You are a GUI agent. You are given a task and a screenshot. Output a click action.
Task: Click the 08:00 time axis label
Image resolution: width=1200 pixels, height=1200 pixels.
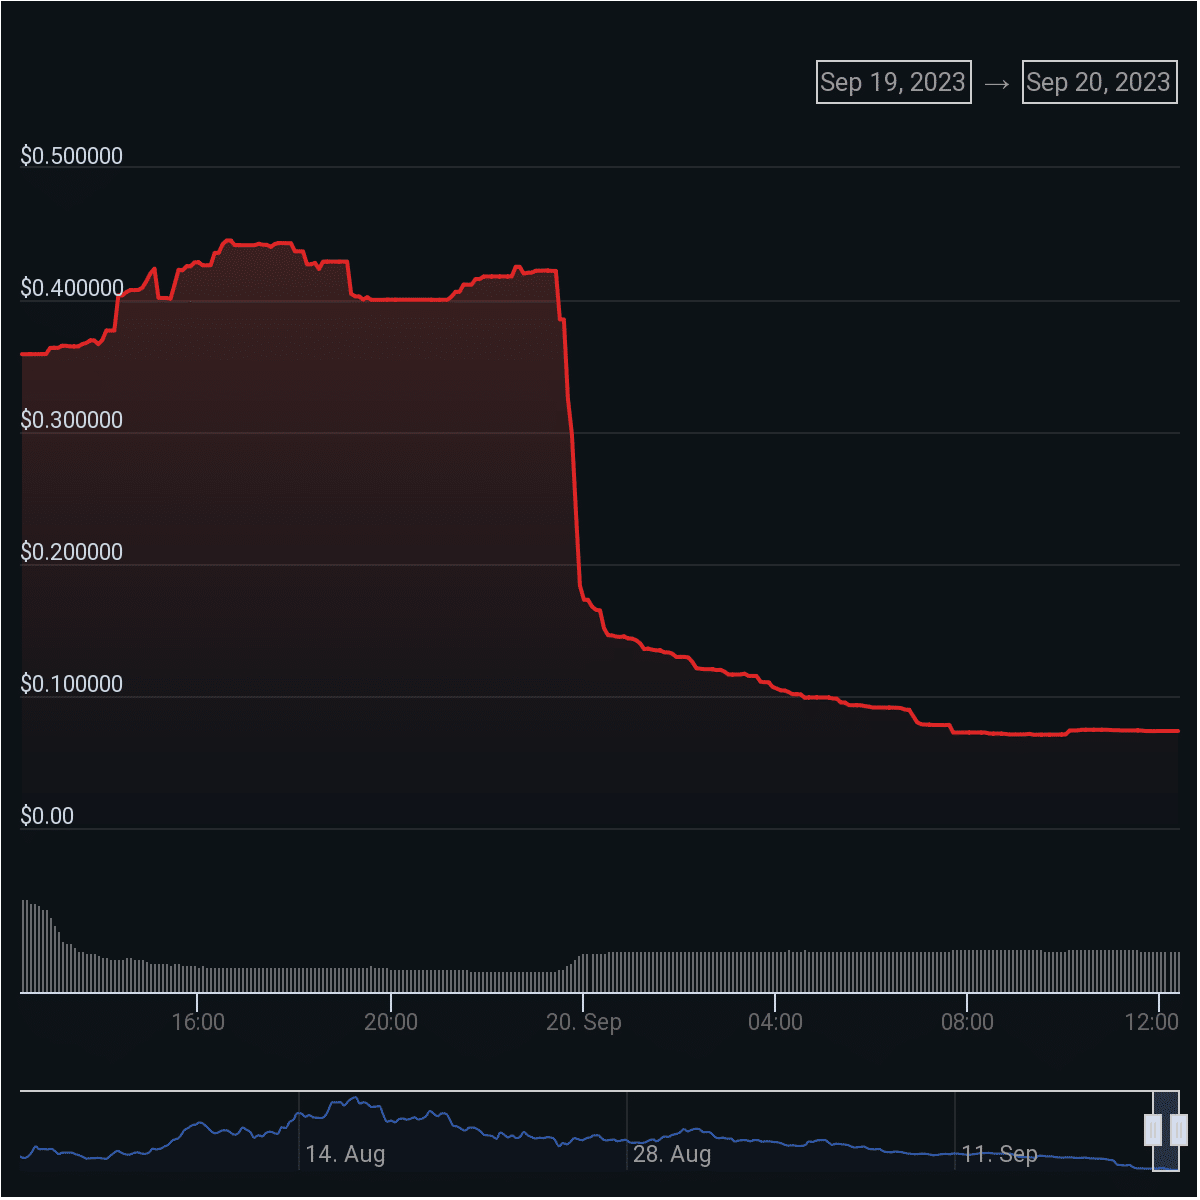tap(968, 1022)
